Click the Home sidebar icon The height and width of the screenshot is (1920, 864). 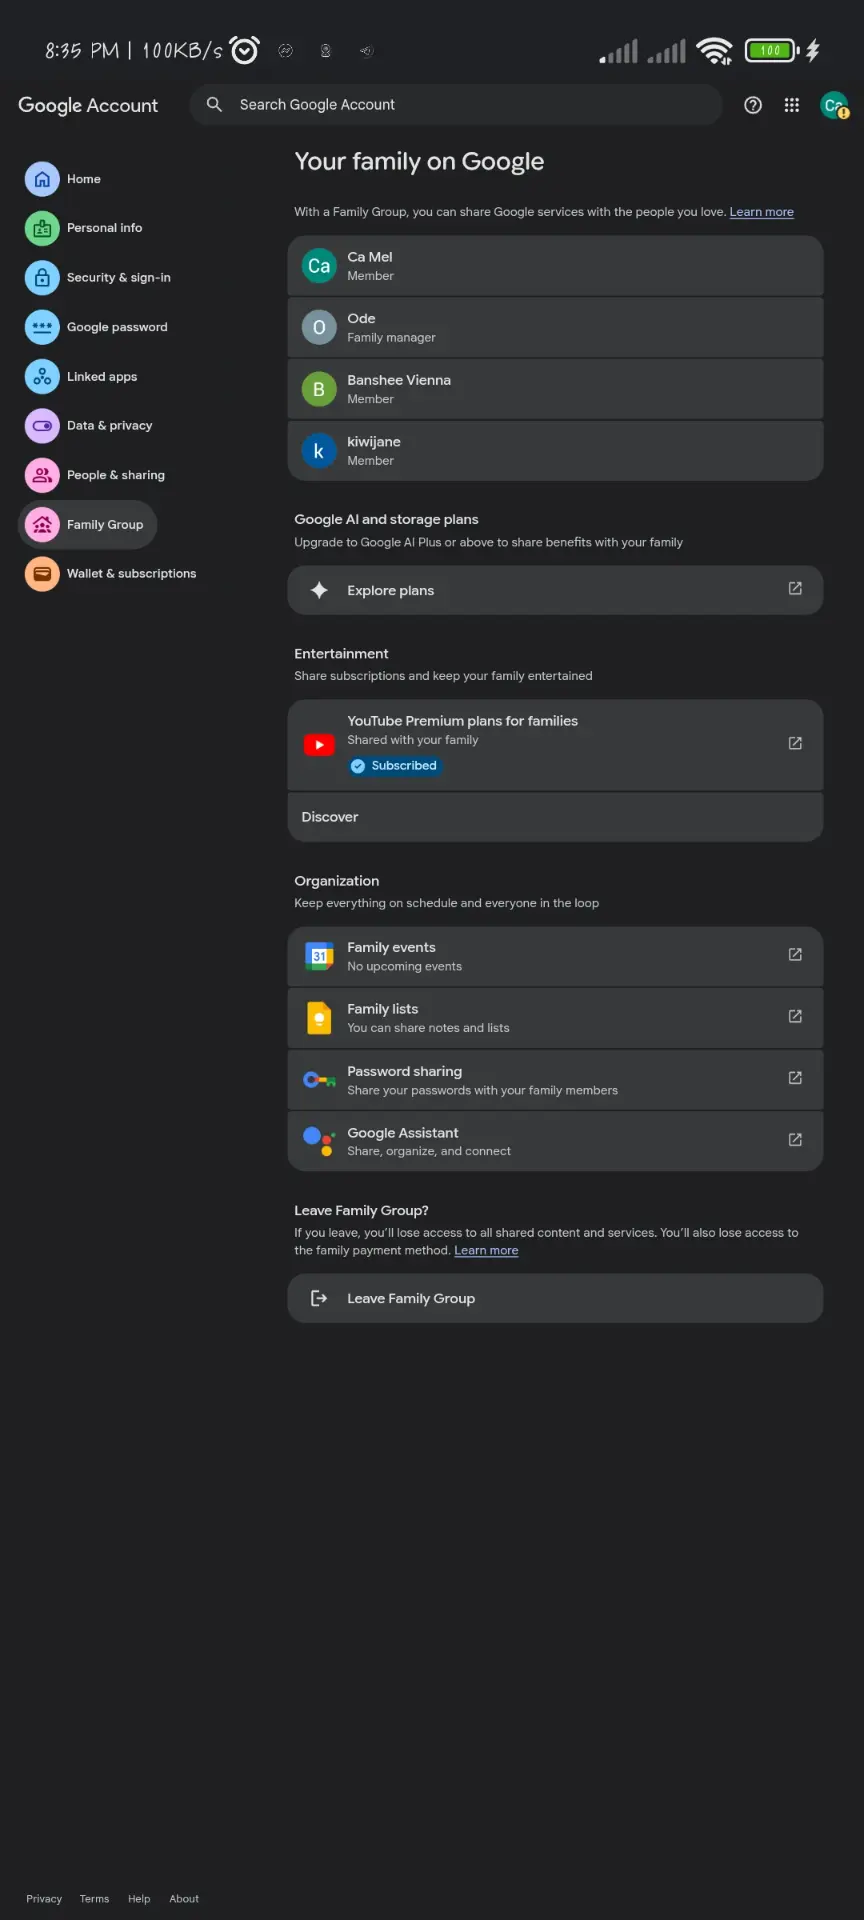coord(42,179)
